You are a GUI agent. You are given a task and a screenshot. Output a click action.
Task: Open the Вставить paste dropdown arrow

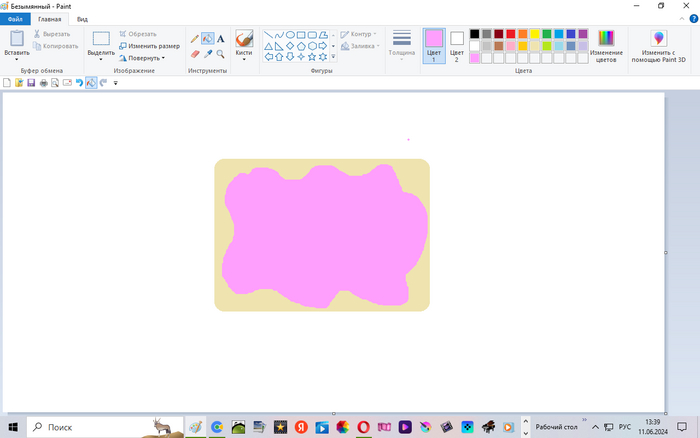(17, 60)
